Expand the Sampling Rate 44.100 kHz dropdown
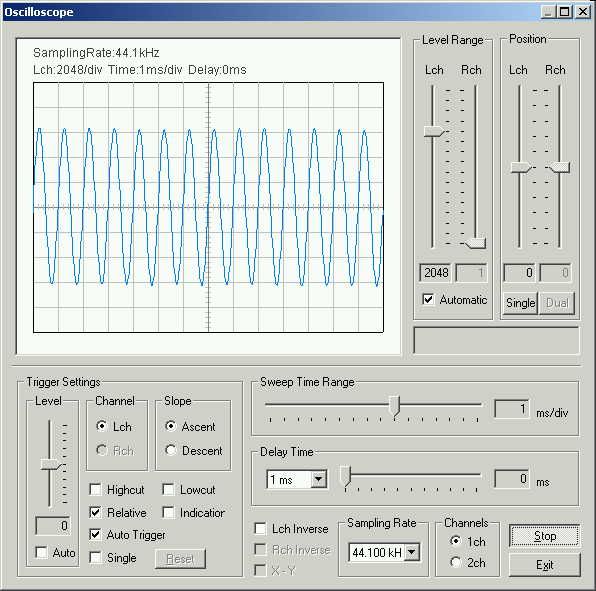The height and width of the screenshot is (591, 596). [412, 552]
